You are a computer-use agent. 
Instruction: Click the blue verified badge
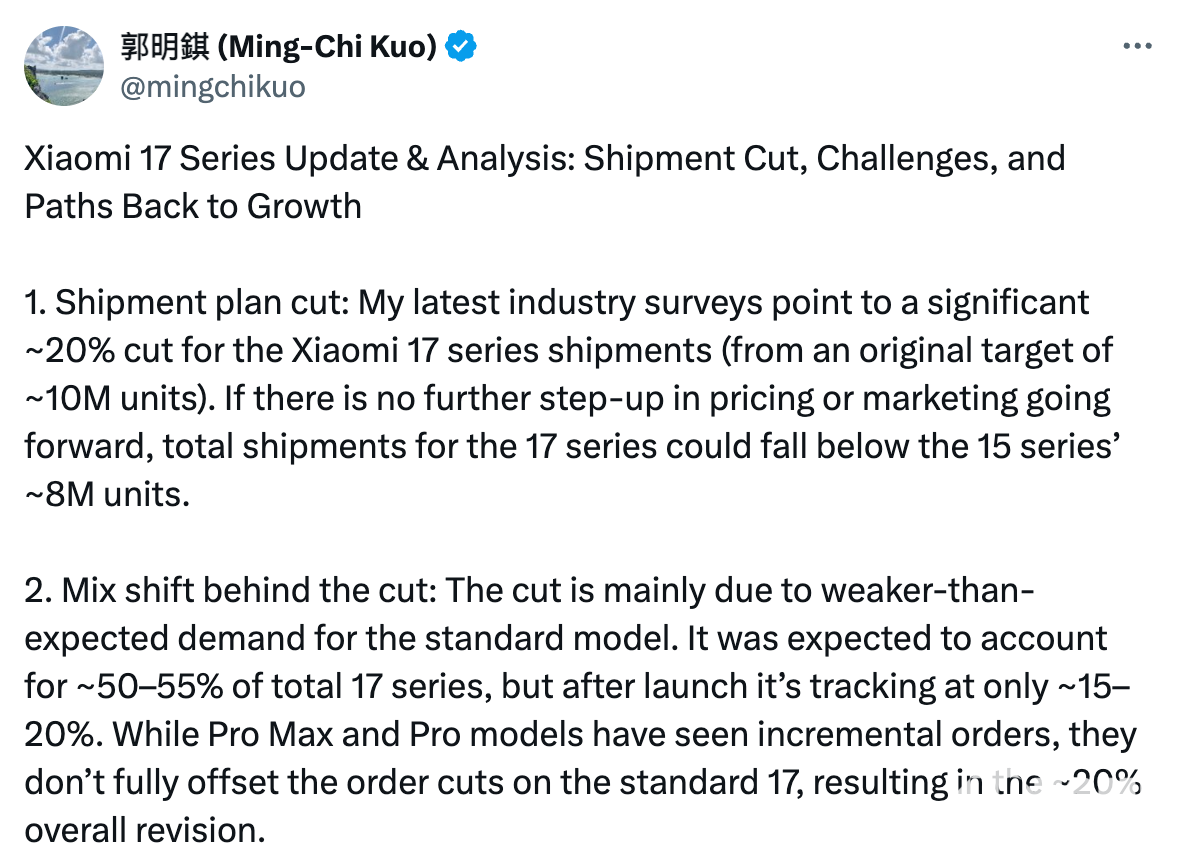point(461,46)
